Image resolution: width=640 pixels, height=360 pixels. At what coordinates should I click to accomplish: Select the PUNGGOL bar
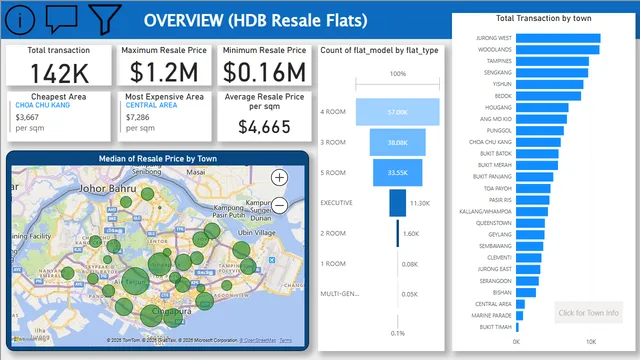[x=540, y=131]
